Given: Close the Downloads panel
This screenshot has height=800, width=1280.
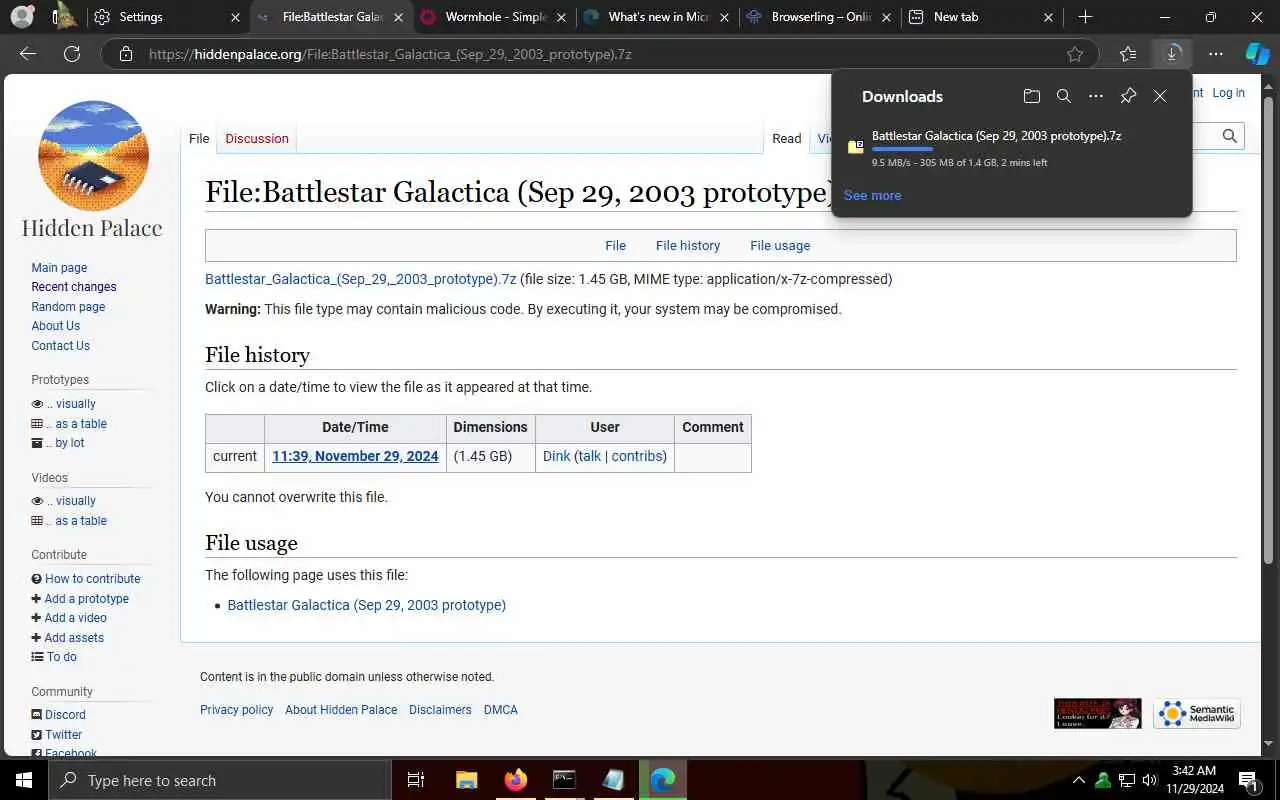Looking at the screenshot, I should pos(1160,96).
